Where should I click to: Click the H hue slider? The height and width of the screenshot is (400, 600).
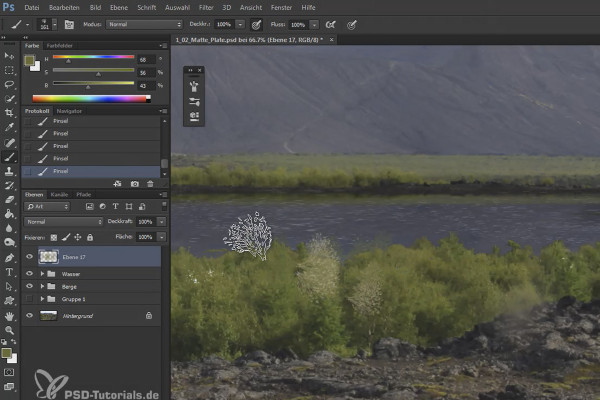point(93,57)
